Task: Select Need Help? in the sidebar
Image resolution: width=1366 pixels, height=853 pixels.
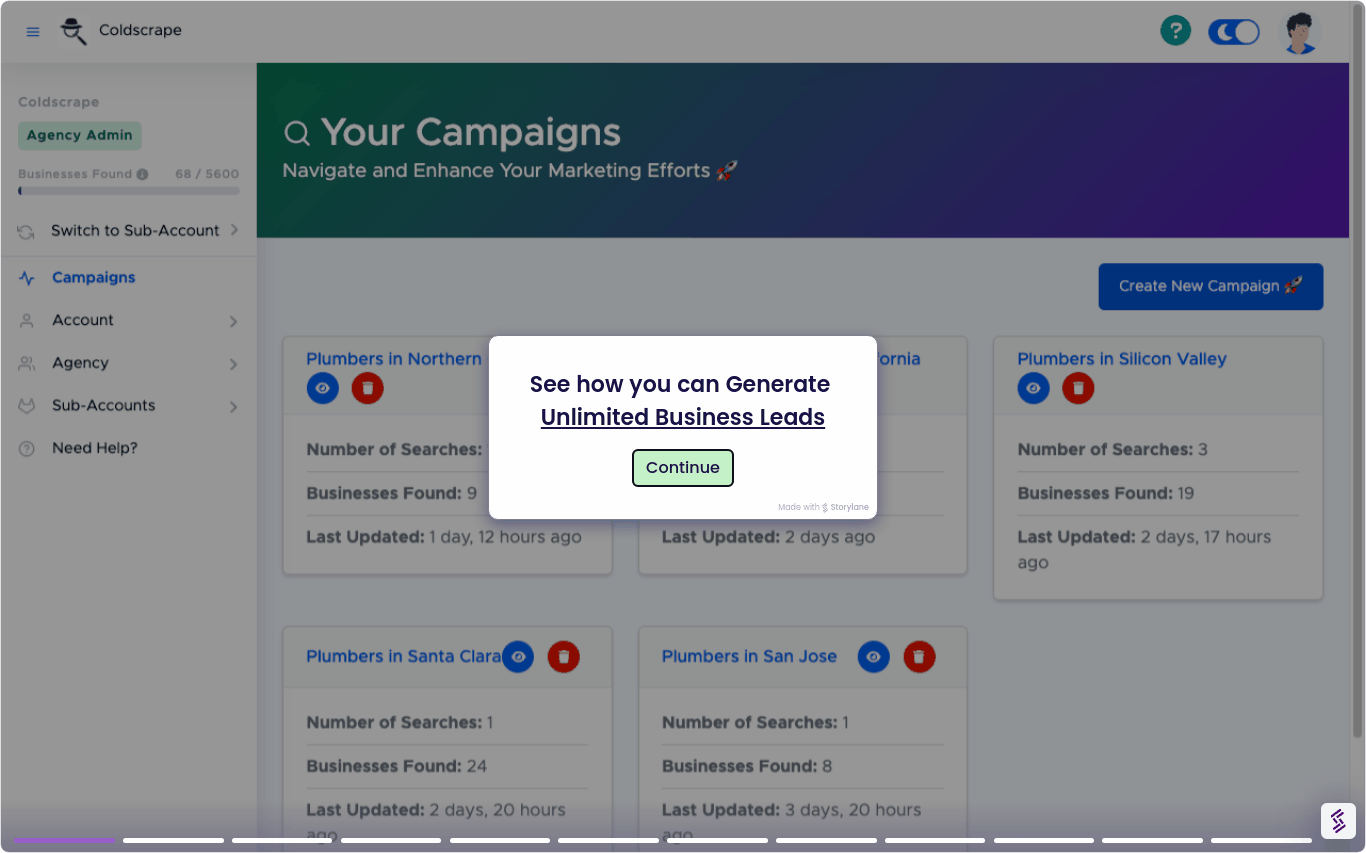Action: click(94, 449)
